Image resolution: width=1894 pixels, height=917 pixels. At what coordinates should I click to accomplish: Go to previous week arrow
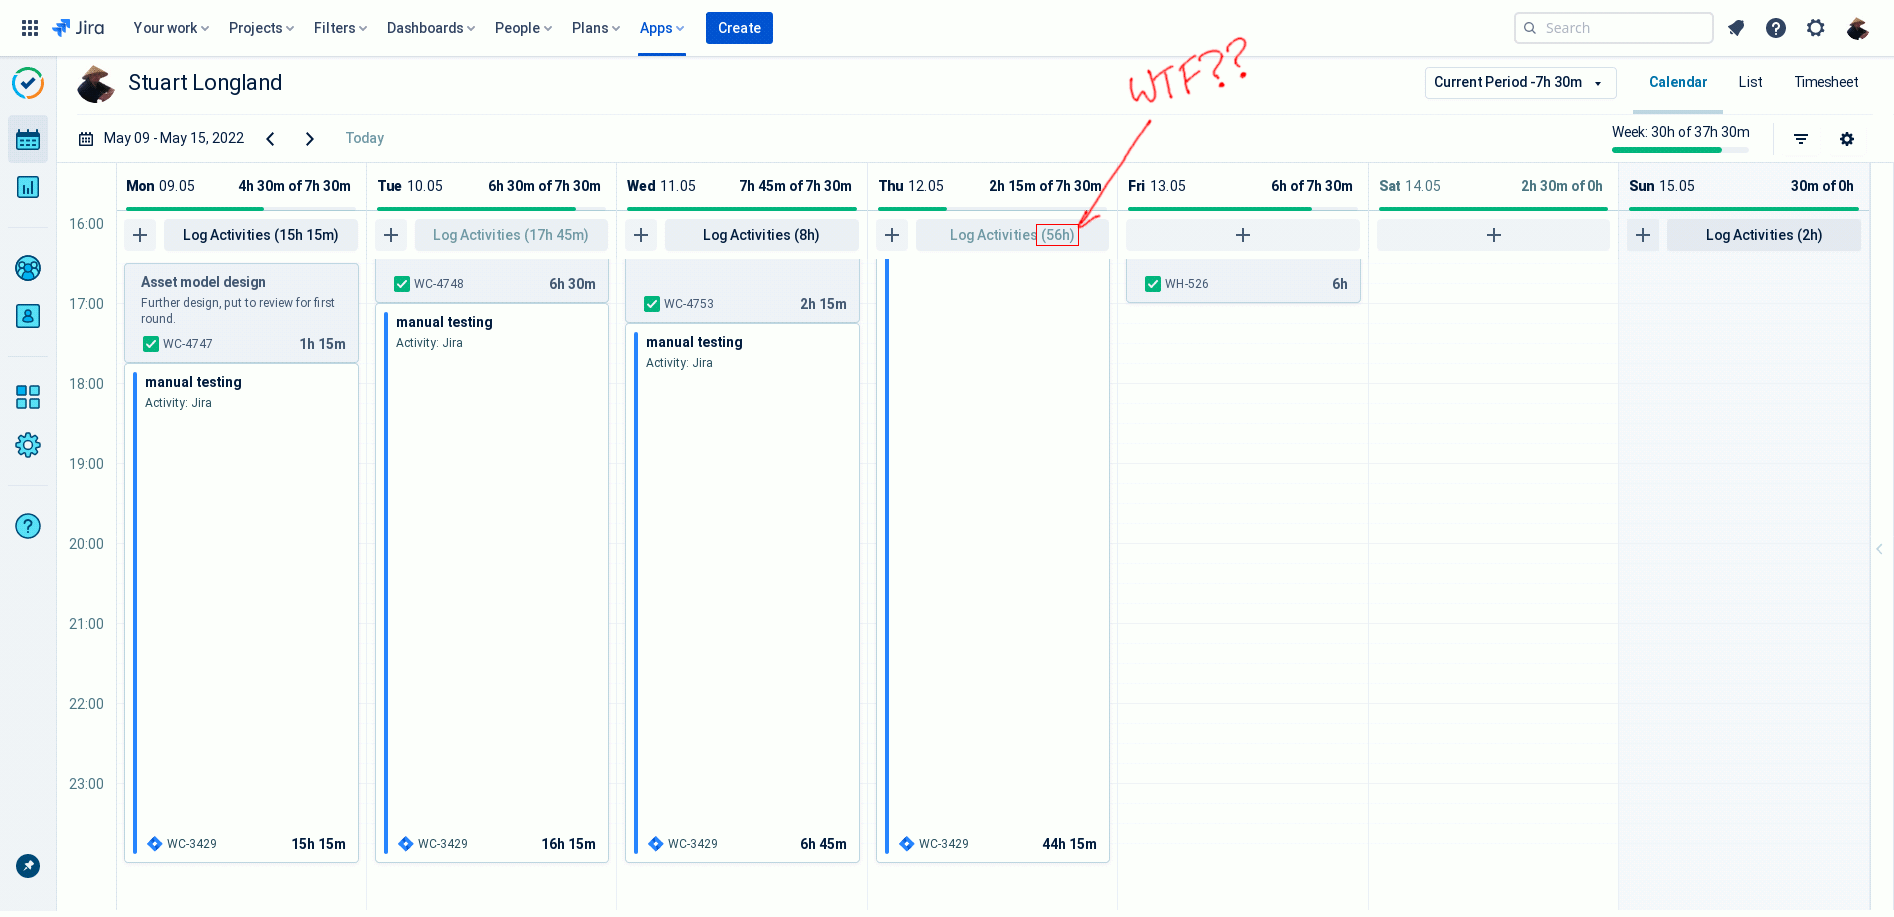[270, 139]
